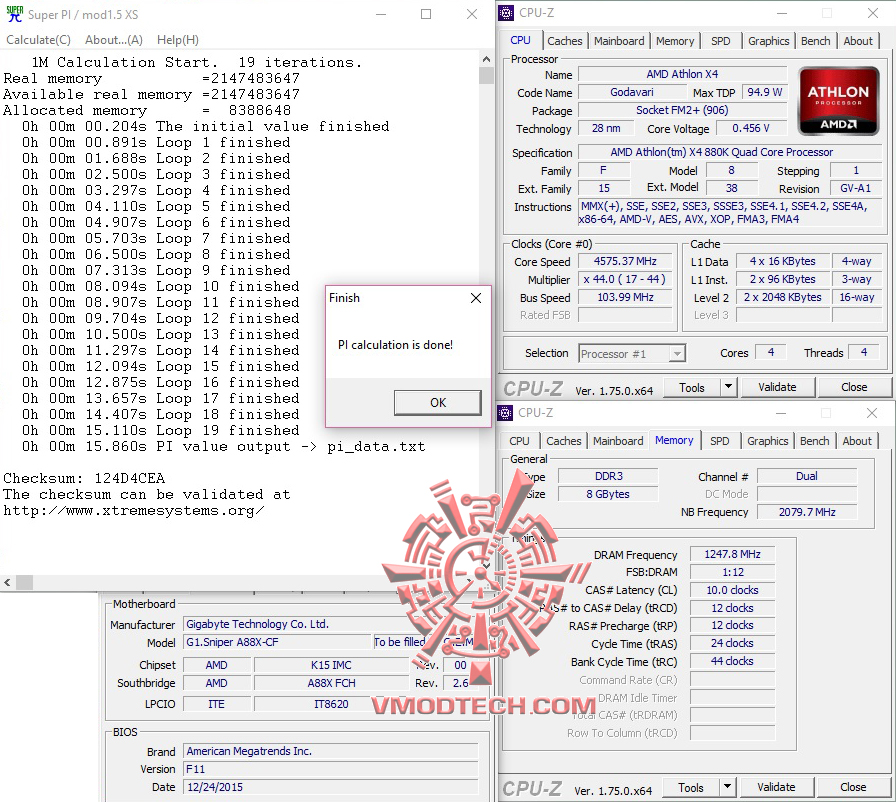Click the Bus Speed value 103.99 MHz

pos(625,297)
